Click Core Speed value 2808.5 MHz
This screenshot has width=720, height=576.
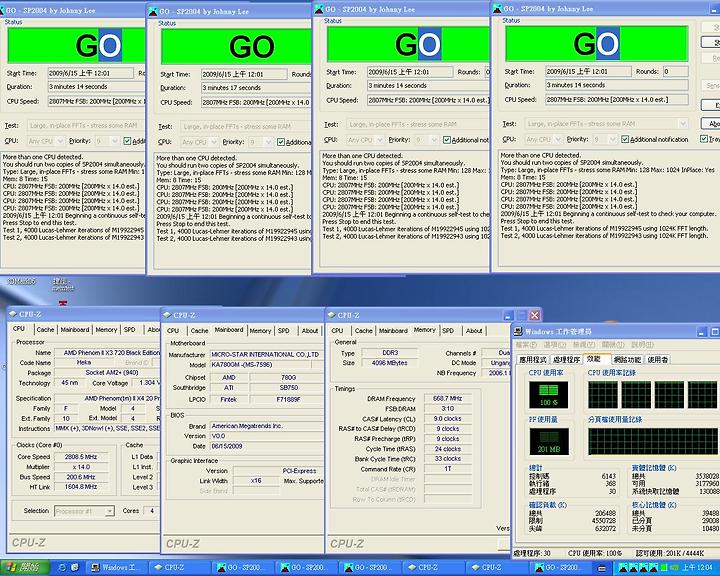pyautogui.click(x=81, y=457)
